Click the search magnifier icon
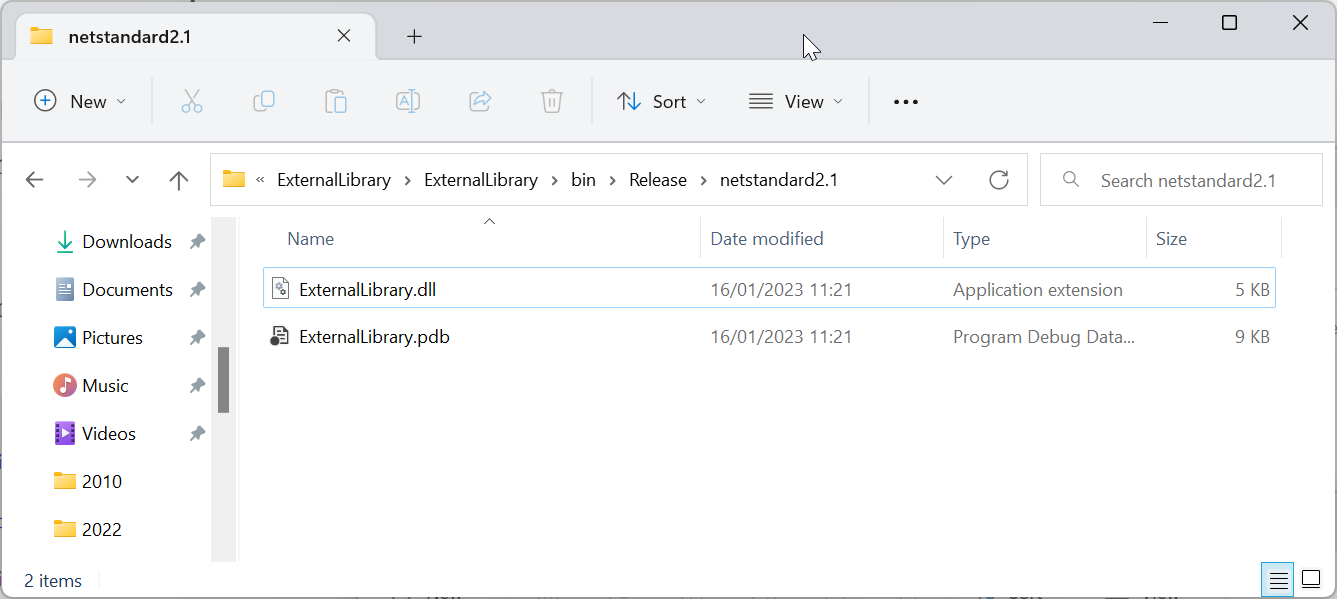1337x599 pixels. pos(1071,180)
